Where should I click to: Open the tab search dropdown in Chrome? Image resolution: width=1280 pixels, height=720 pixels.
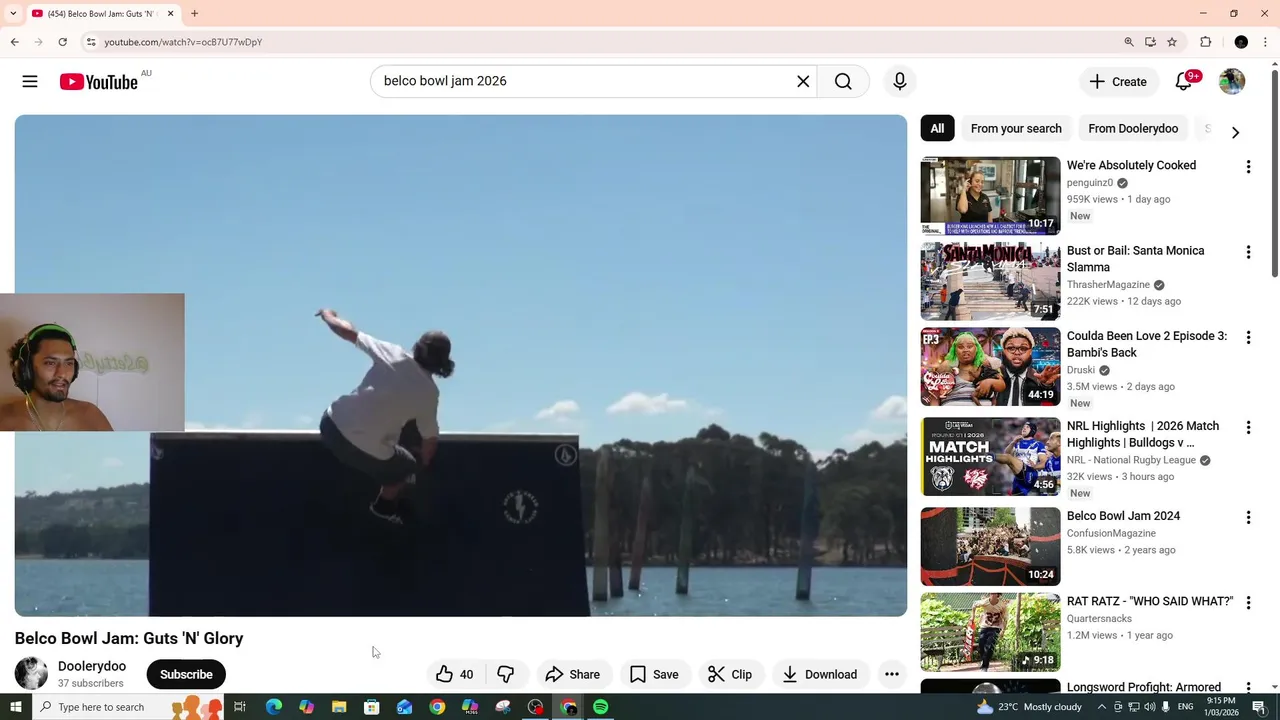(x=13, y=14)
